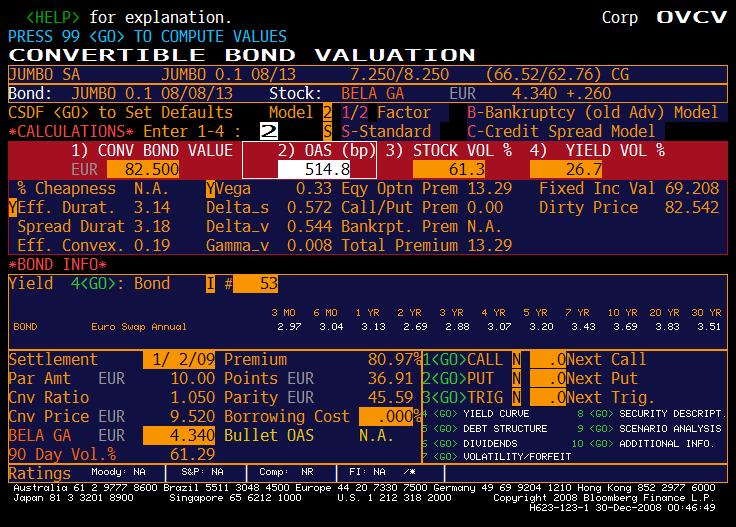The width and height of the screenshot is (736, 527).
Task: Click the C-Credit Spread Model option
Action: pyautogui.click(x=561, y=131)
